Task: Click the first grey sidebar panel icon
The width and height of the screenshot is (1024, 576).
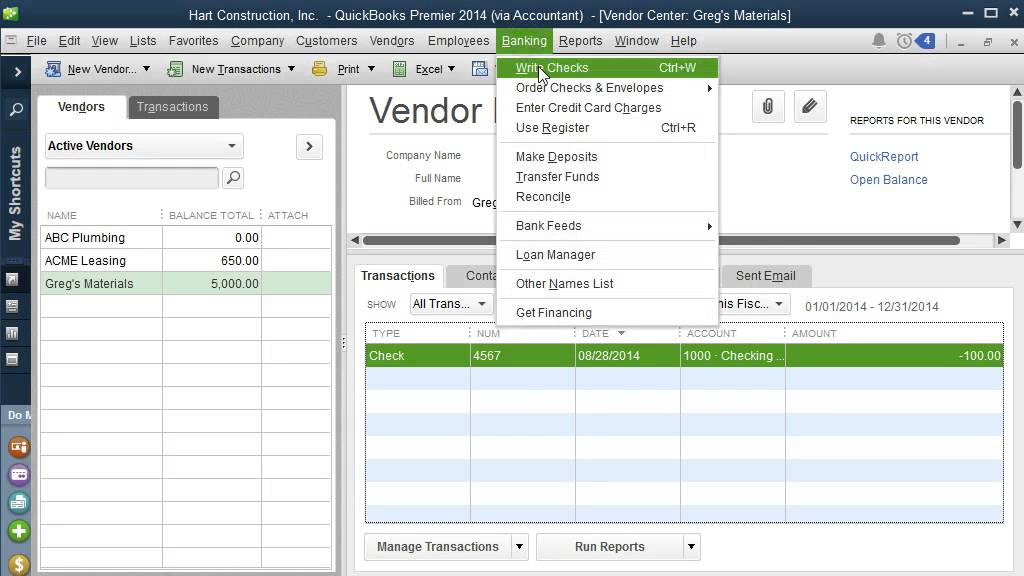Action: point(12,280)
